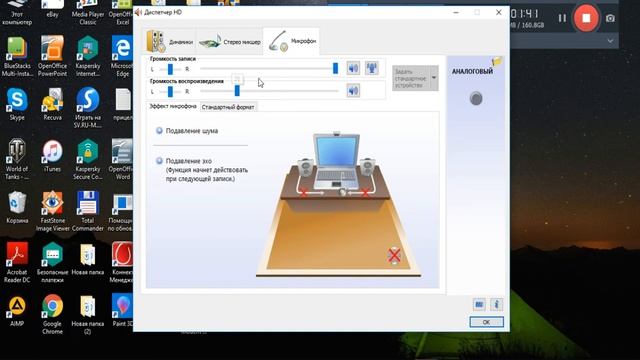Enable Подавление шума option
The width and height of the screenshot is (640, 360).
tap(159, 131)
